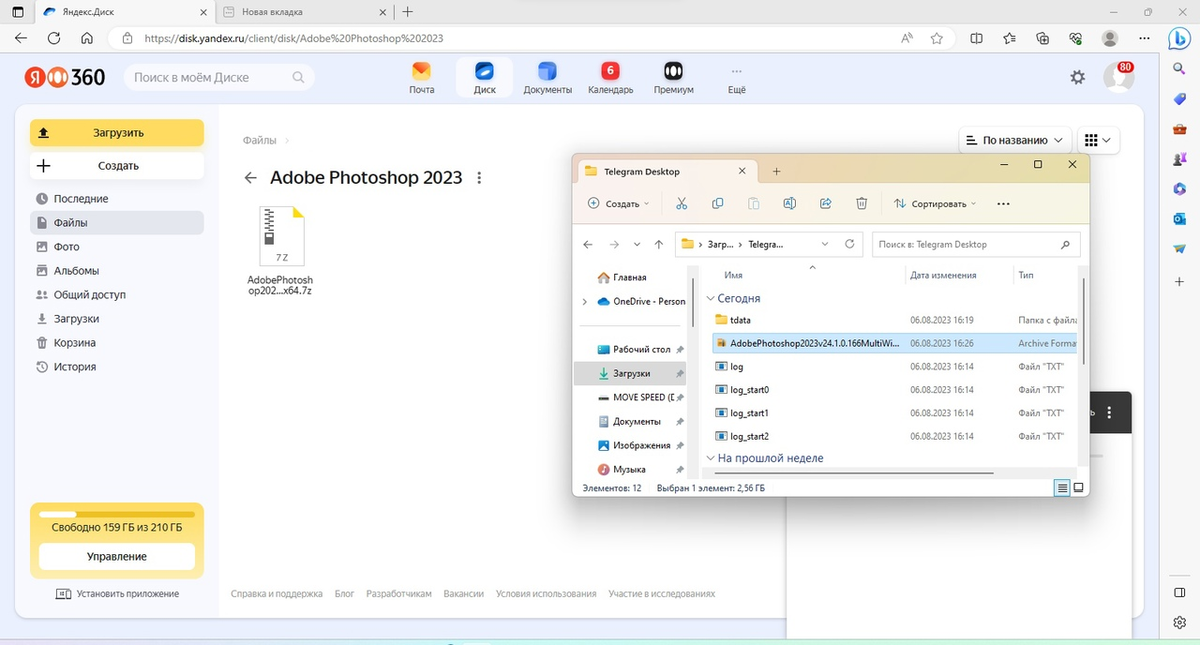Click the Yandex 360 logo
The height and width of the screenshot is (645, 1200).
(65, 77)
